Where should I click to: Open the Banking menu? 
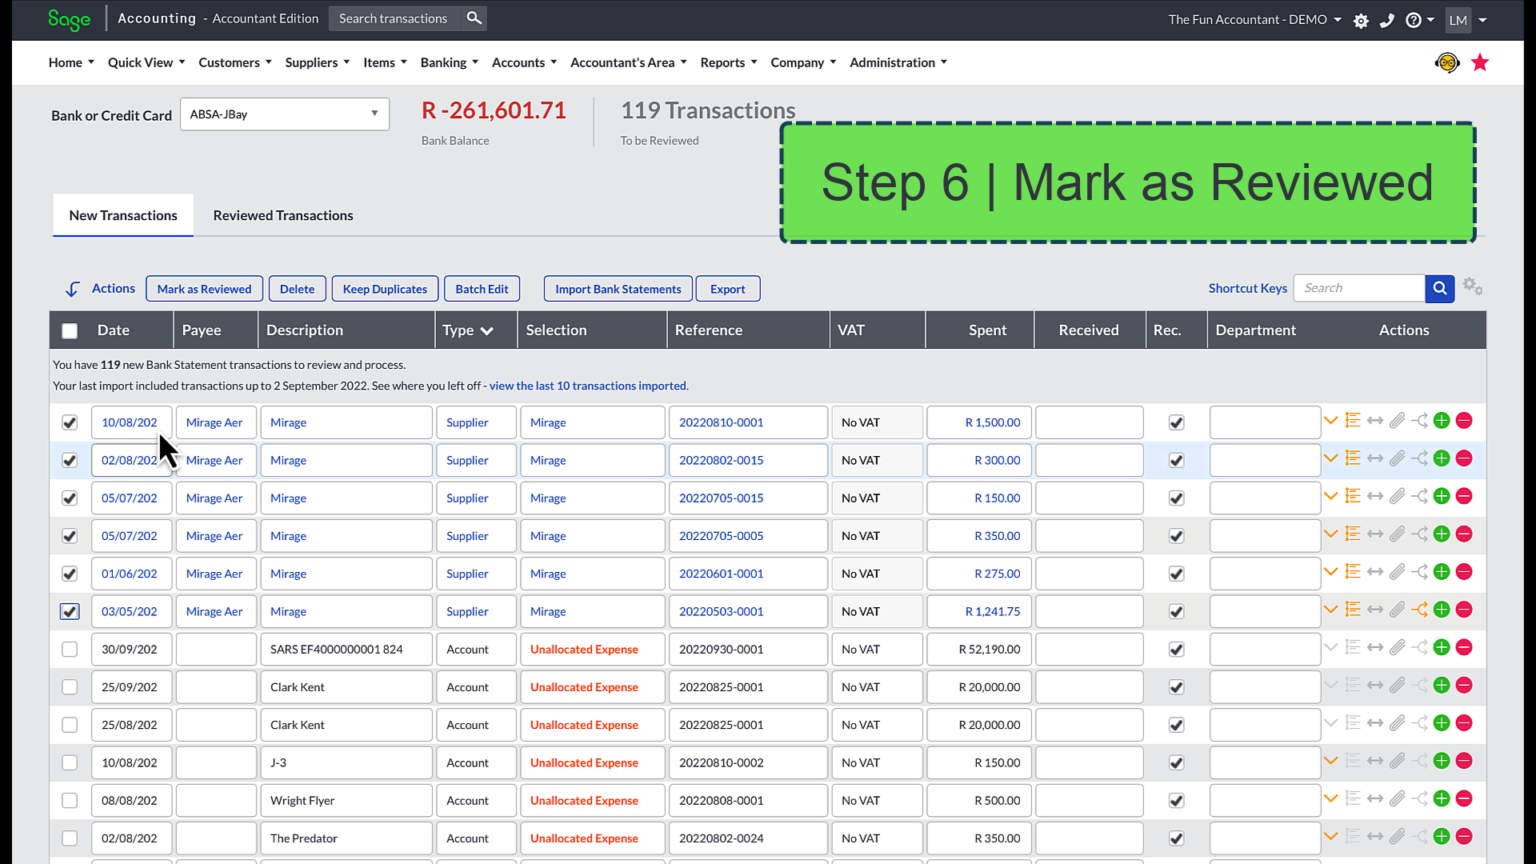(x=448, y=62)
